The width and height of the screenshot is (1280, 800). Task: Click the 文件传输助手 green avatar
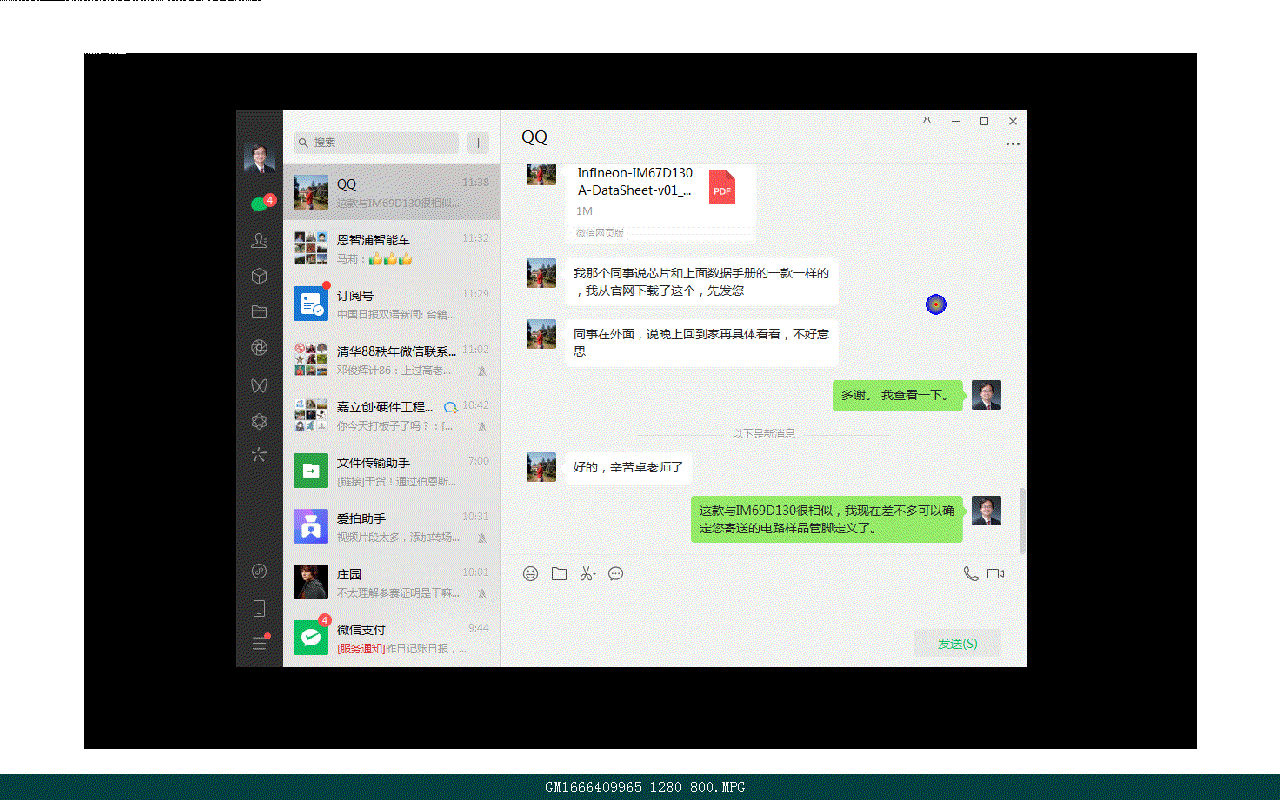(311, 470)
